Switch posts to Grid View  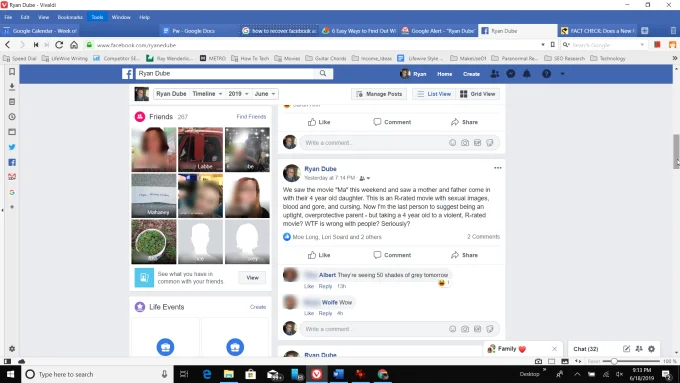pos(477,94)
